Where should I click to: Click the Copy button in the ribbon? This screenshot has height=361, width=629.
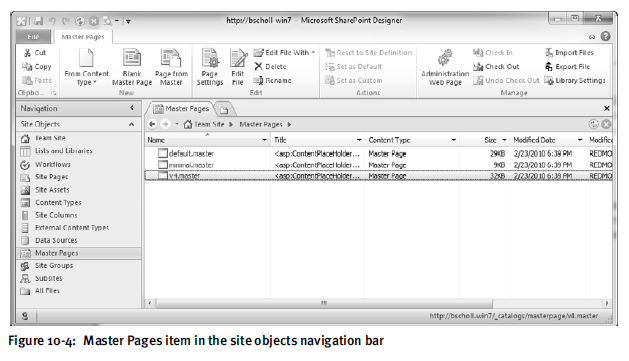click(37, 67)
